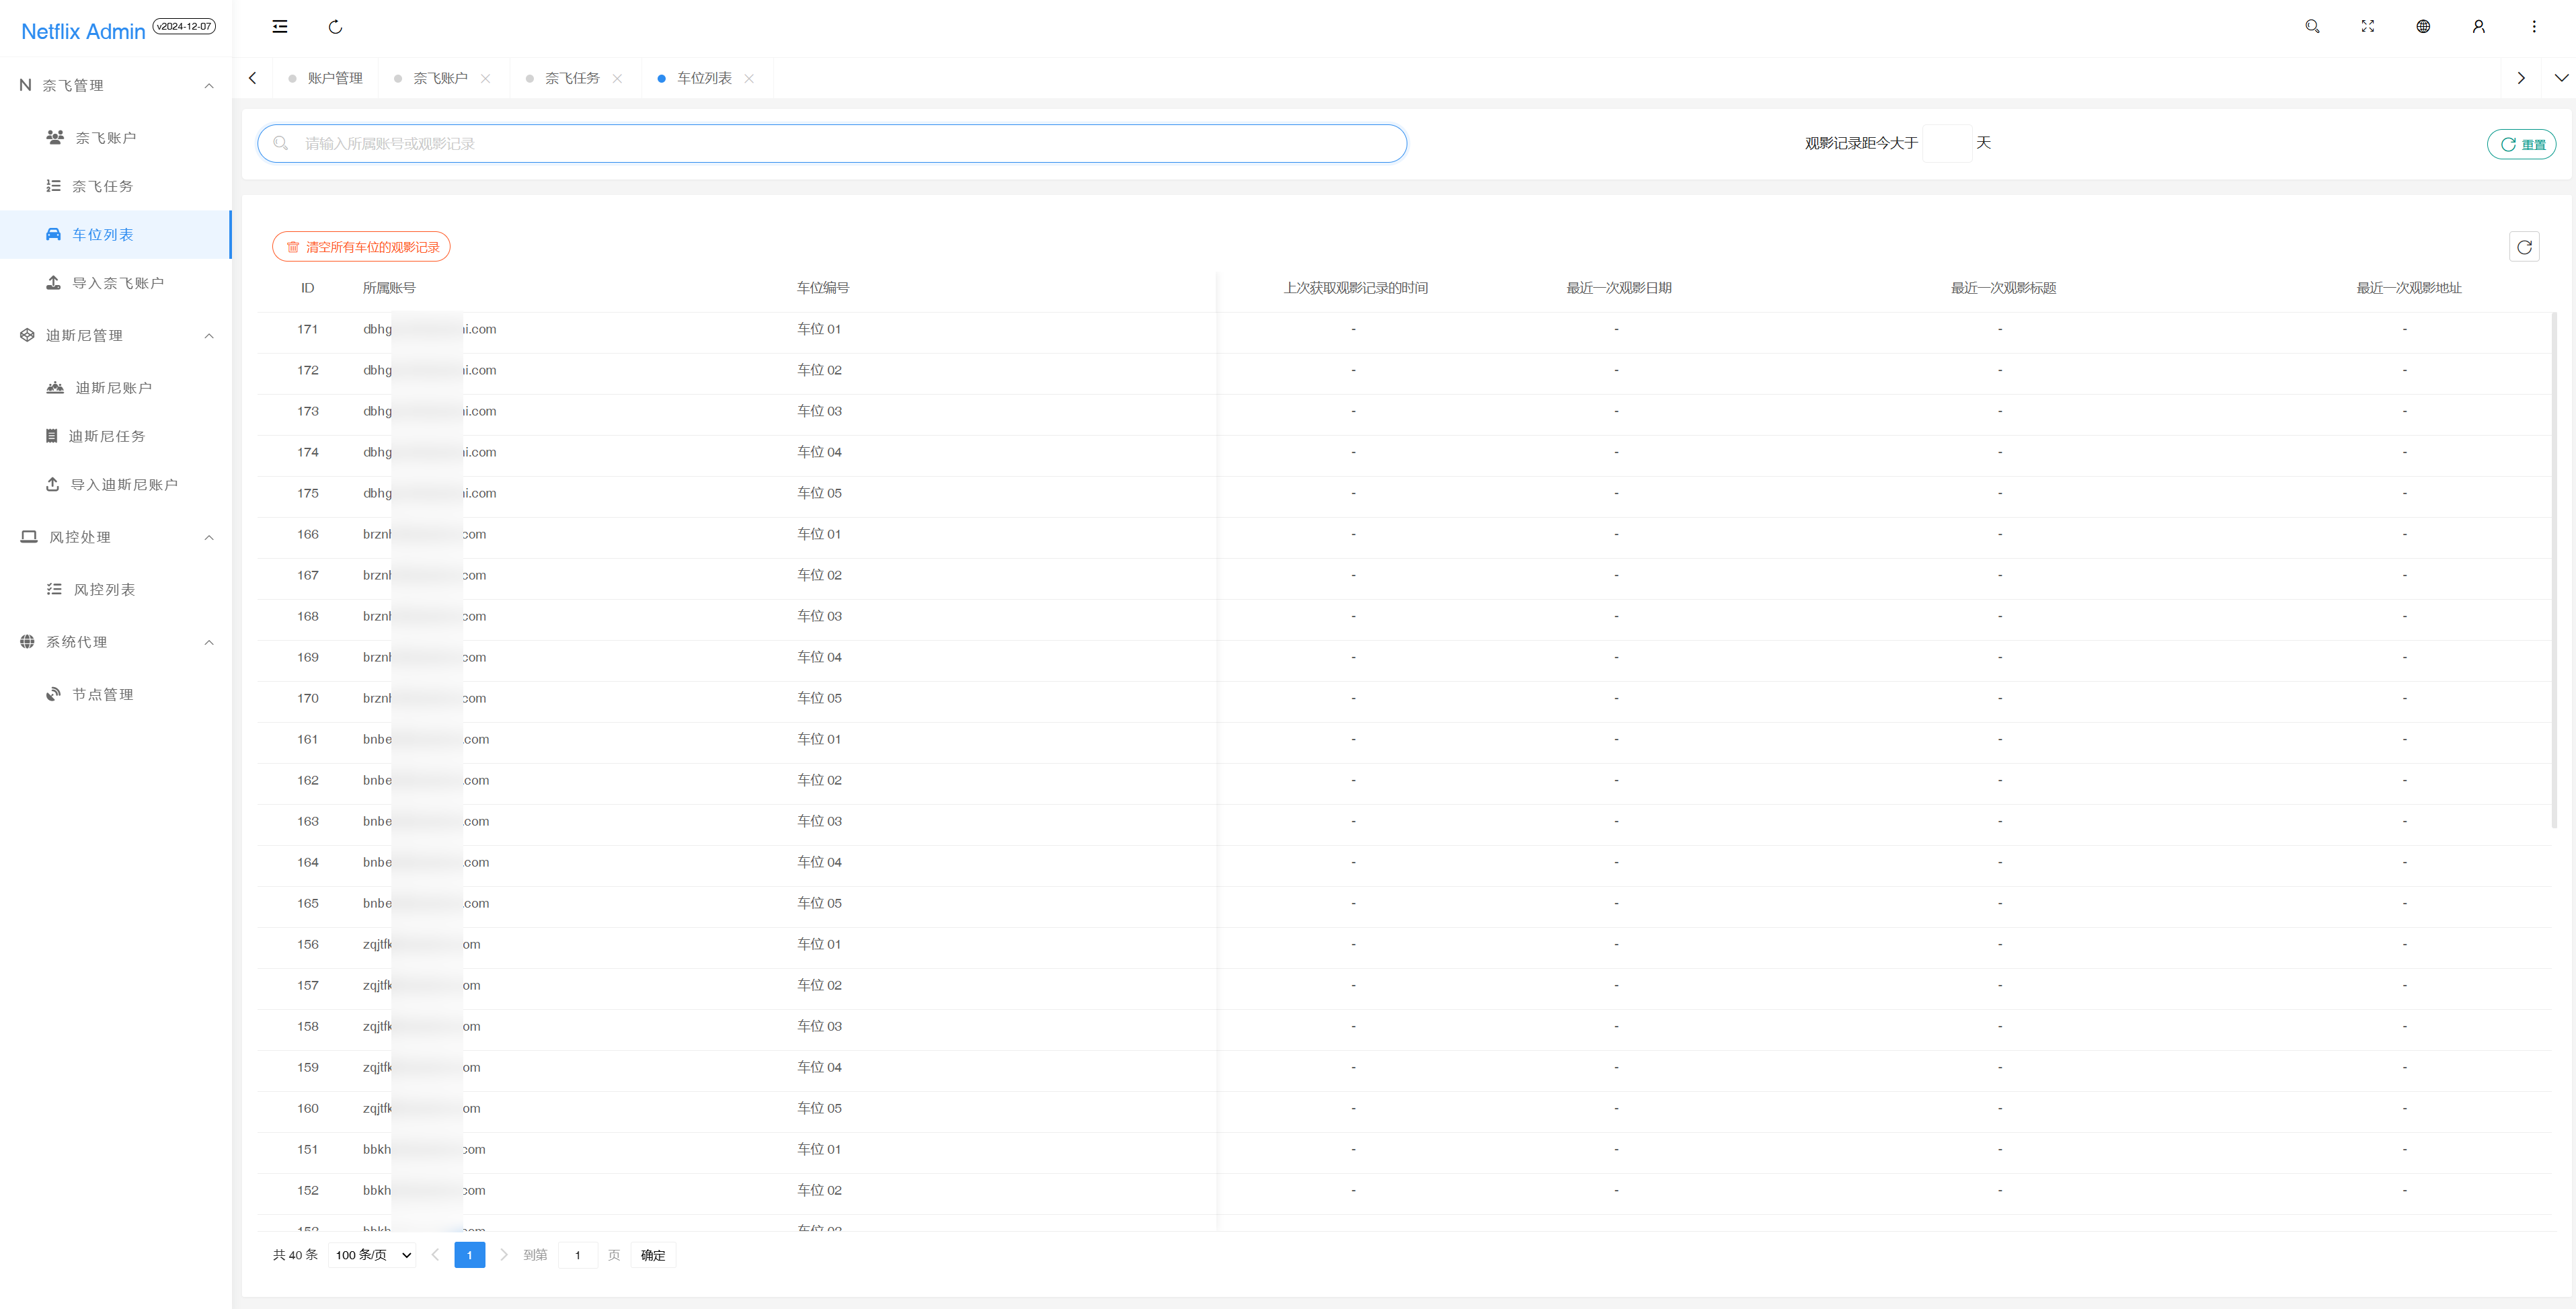Image resolution: width=2576 pixels, height=1309 pixels.
Task: Collapse the 风控处理 menu group
Action: (116, 538)
